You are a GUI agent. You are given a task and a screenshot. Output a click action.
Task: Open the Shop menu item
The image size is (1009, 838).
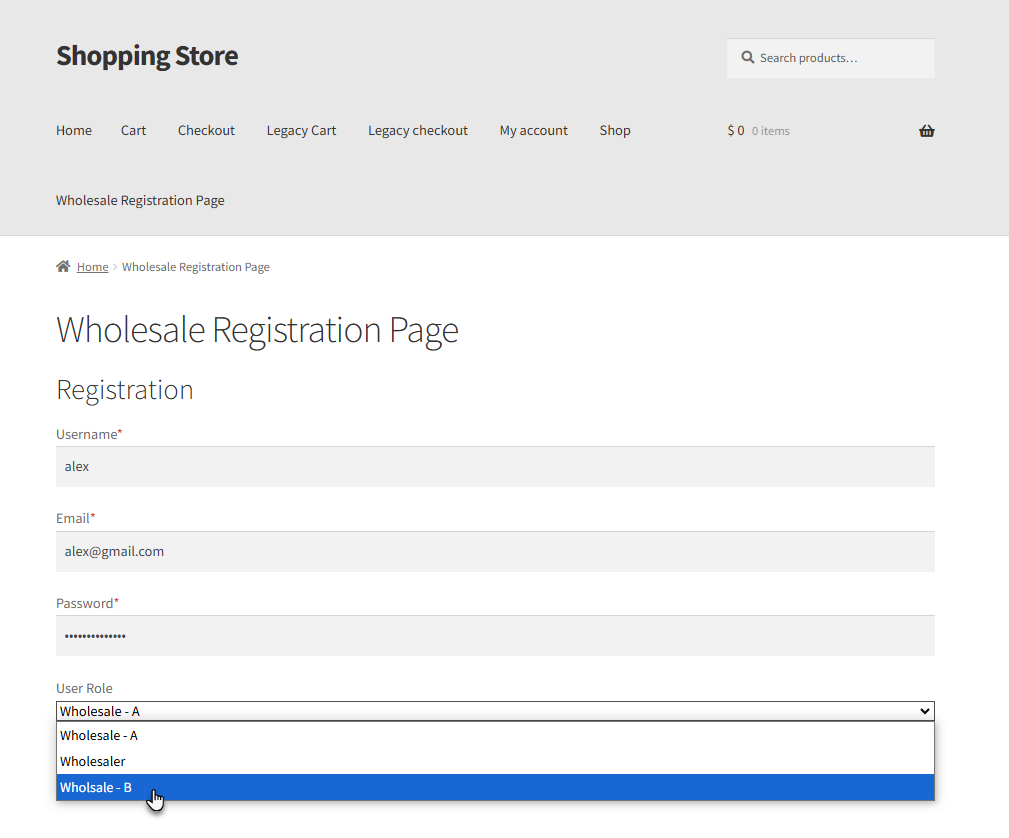[614, 130]
